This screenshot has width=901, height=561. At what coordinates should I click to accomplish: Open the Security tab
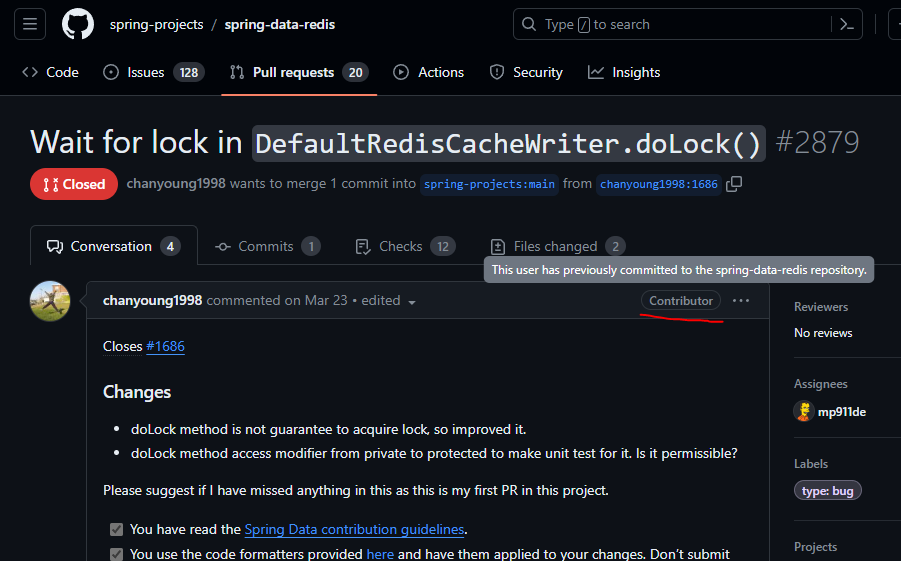tap(526, 72)
